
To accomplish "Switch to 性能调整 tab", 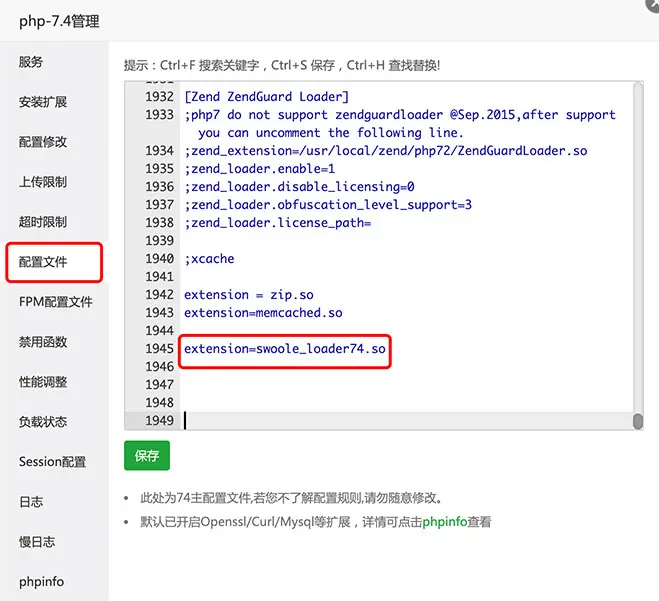I will coord(43,382).
